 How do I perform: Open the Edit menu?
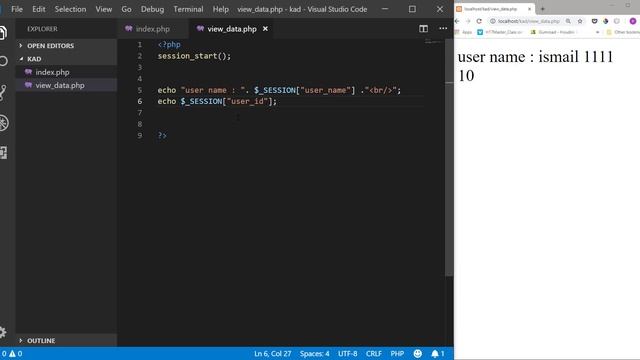39,9
